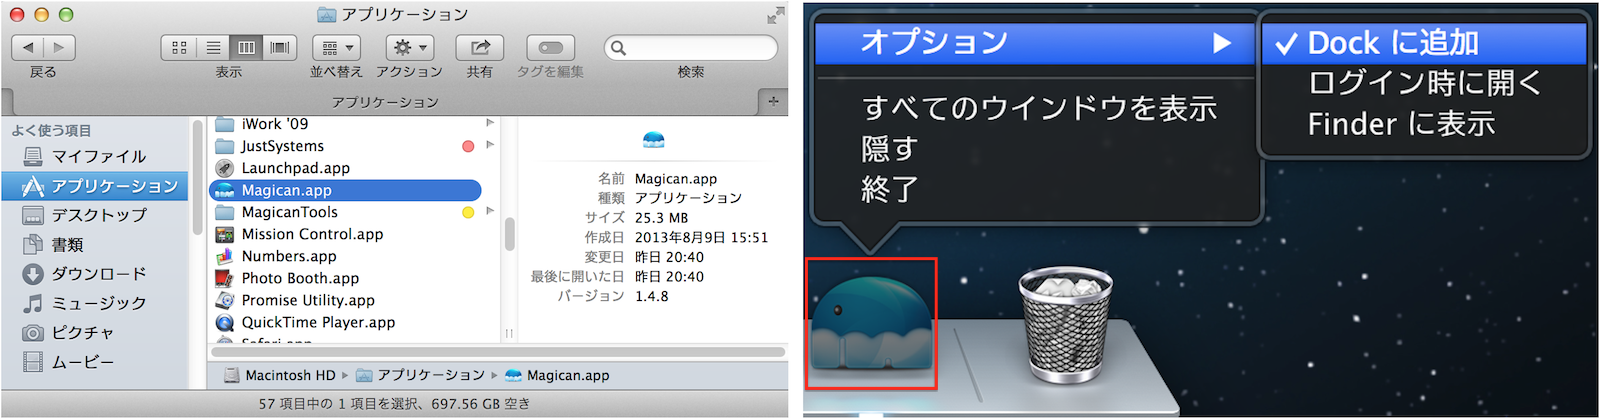Expand the iWork '09 folder arrow
The width and height of the screenshot is (1600, 420).
(490, 123)
